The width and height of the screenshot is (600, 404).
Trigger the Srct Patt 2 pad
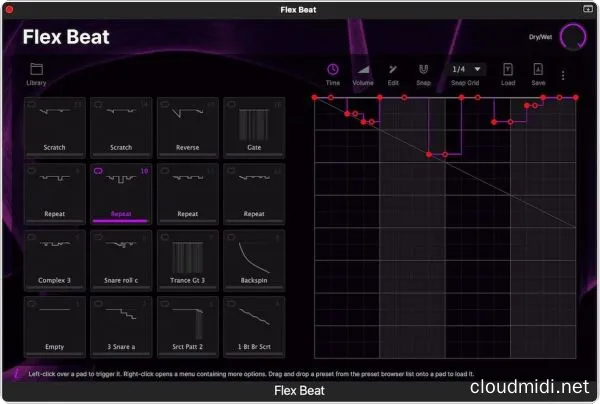[x=188, y=327]
